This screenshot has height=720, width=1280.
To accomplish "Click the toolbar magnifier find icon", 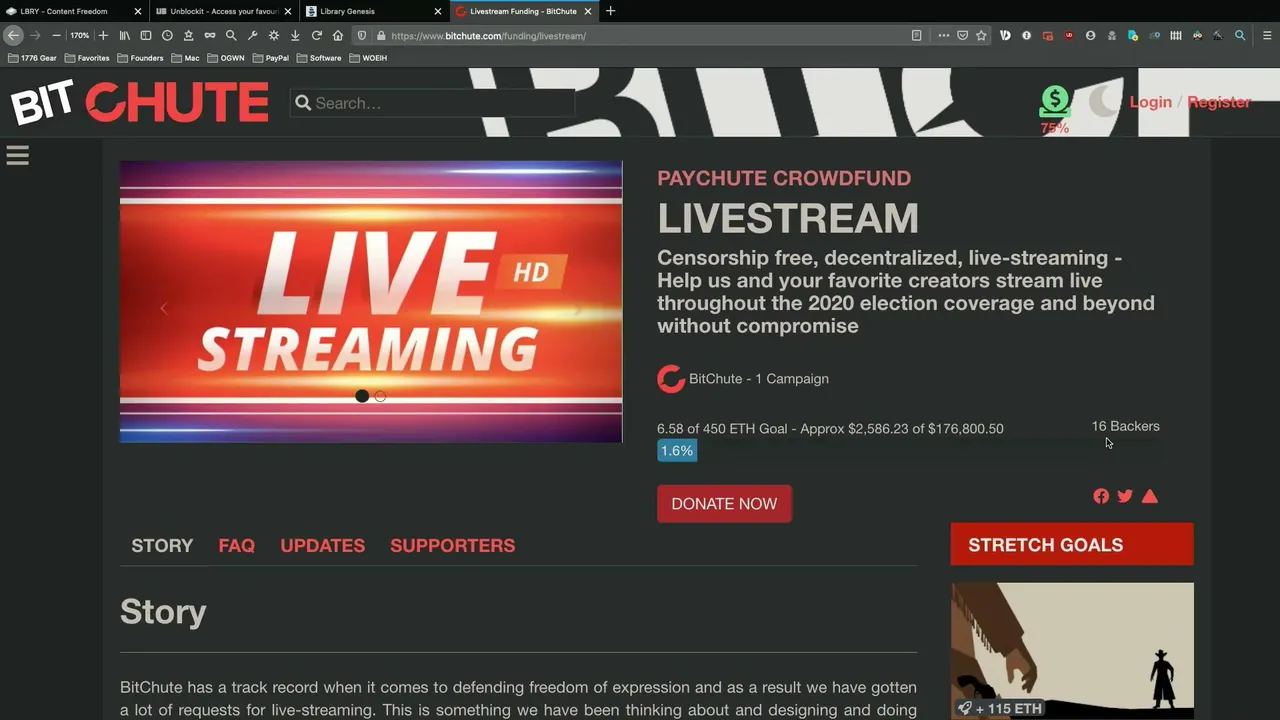I will point(231,35).
